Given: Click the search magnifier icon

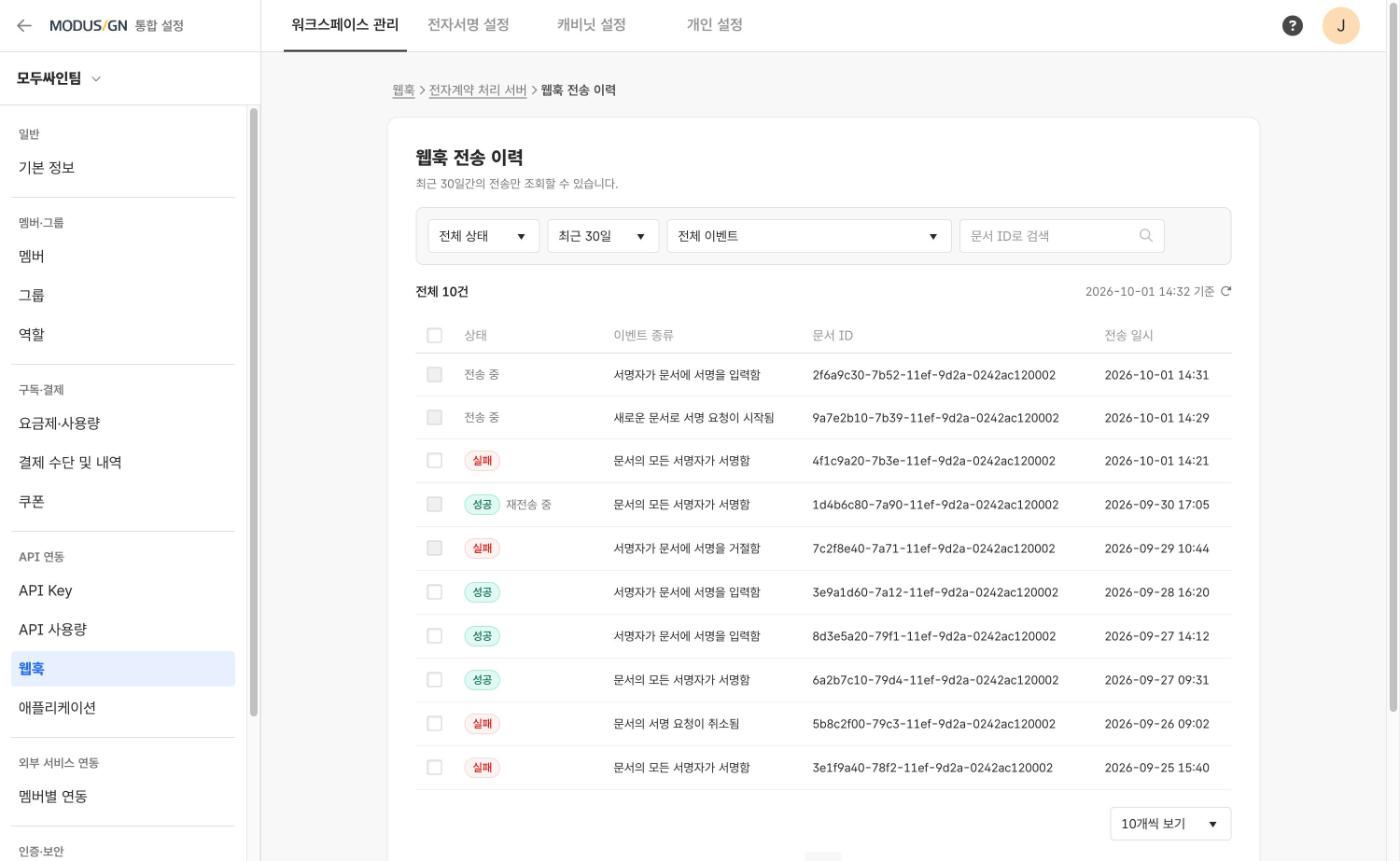Looking at the screenshot, I should pyautogui.click(x=1145, y=236).
